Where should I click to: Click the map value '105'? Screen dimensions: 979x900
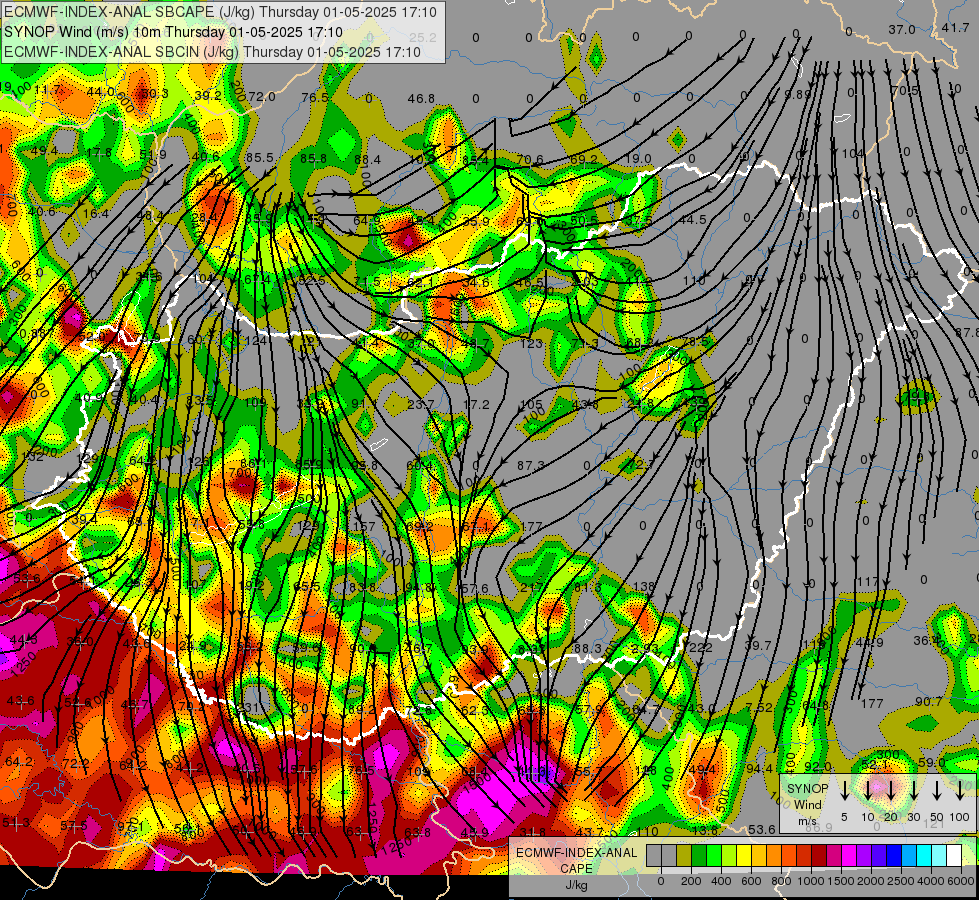tap(531, 405)
